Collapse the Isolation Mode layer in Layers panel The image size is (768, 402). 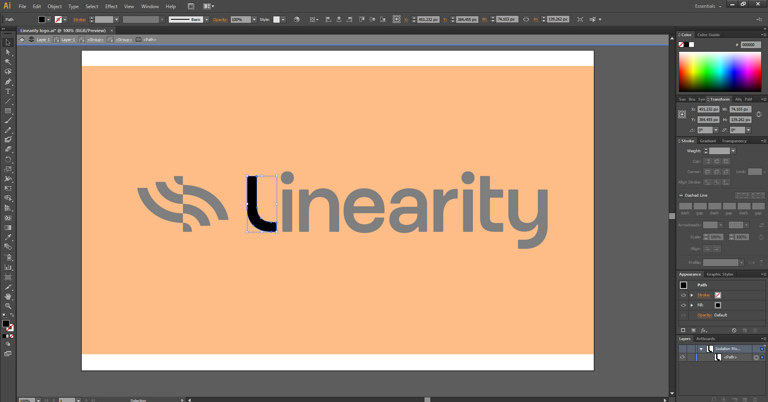701,349
